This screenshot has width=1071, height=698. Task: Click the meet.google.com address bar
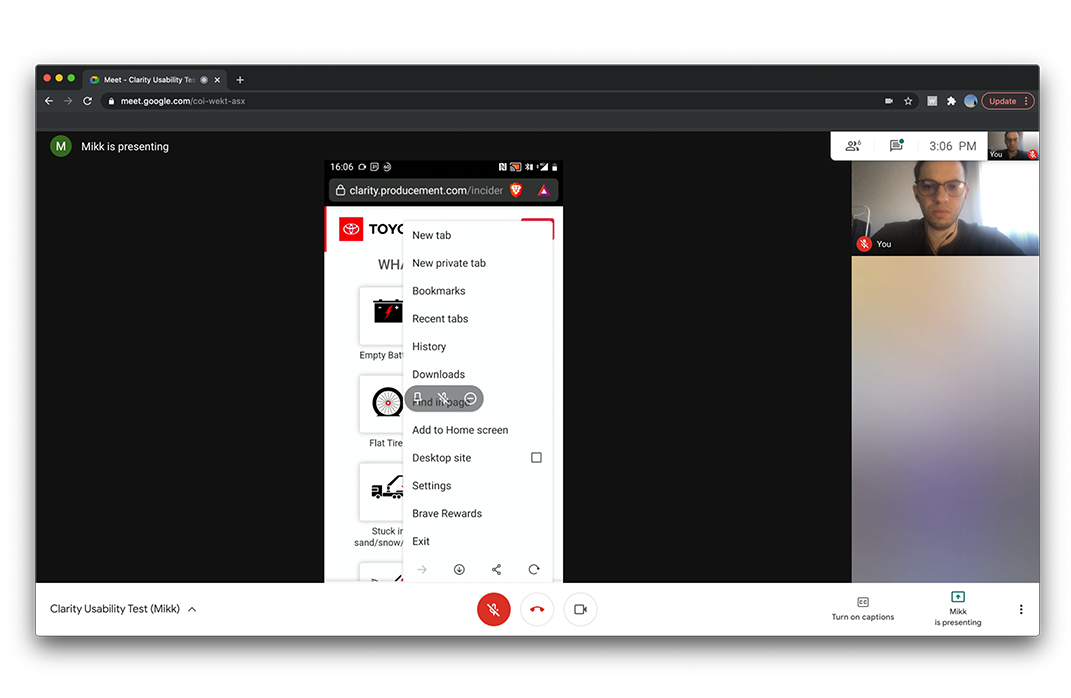492,101
